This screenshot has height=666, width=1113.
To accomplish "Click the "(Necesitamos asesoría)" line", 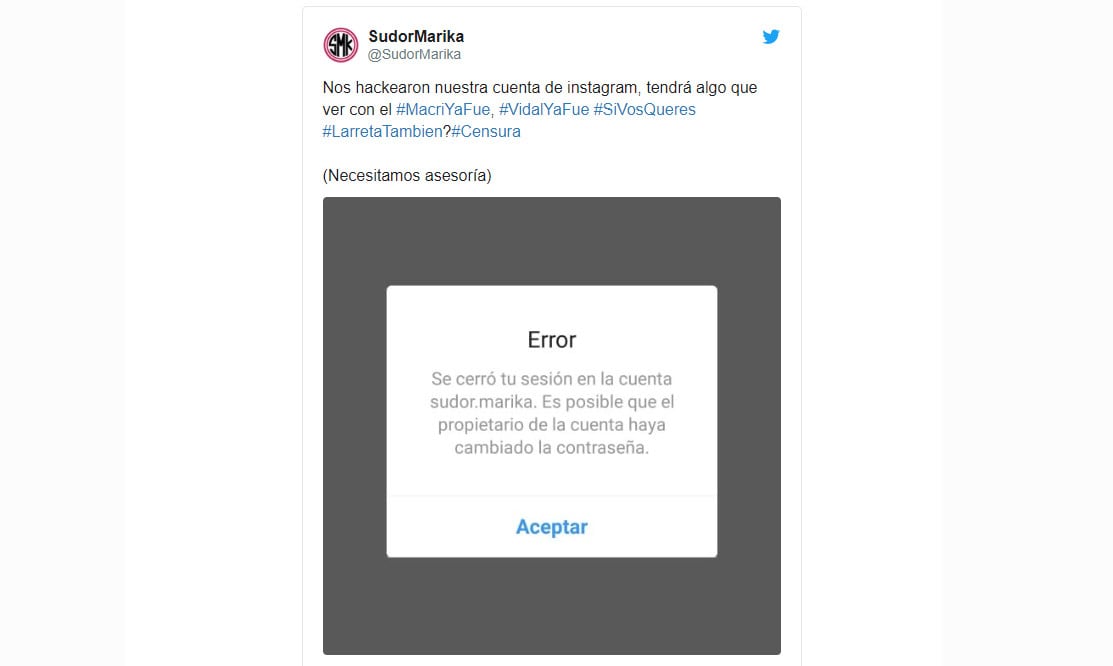I will coord(407,175).
